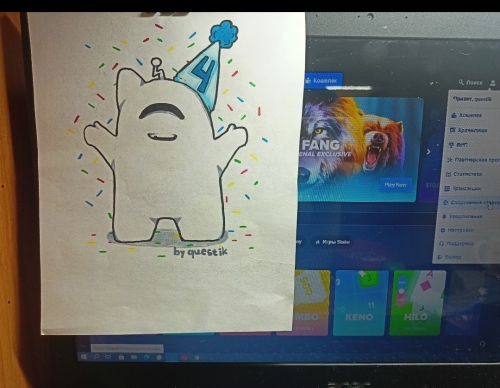Open File Explorer from the taskbar
This screenshot has width=500, height=388.
click(134, 357)
